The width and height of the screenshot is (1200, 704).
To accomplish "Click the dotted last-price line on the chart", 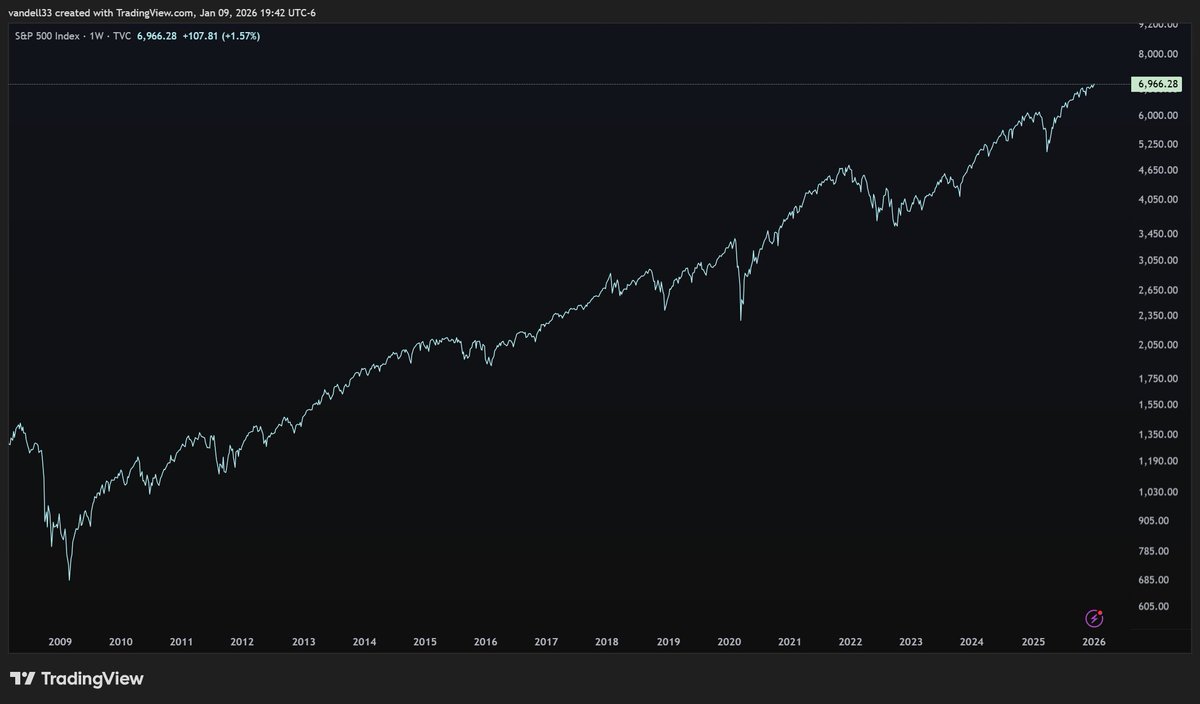I will point(600,85).
